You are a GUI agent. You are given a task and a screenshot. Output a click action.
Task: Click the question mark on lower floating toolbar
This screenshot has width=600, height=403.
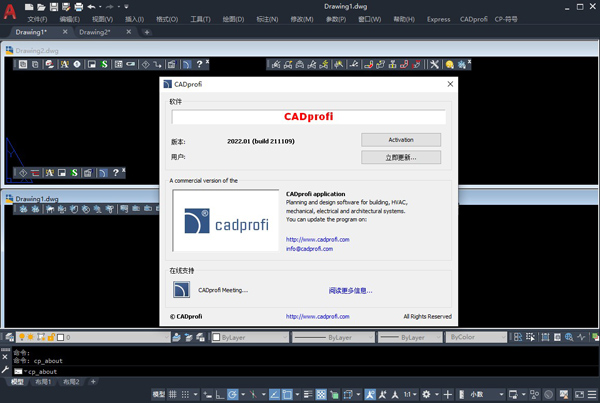pos(115,173)
